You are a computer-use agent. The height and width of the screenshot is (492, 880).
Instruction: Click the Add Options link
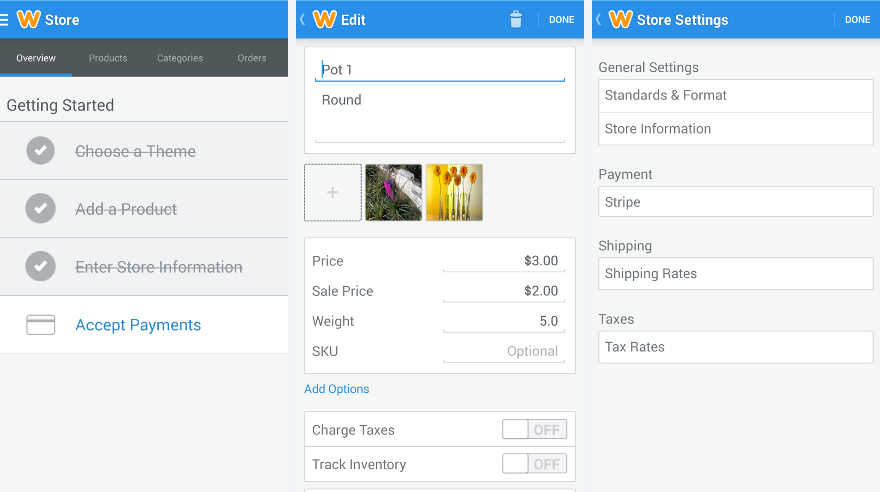(x=337, y=389)
